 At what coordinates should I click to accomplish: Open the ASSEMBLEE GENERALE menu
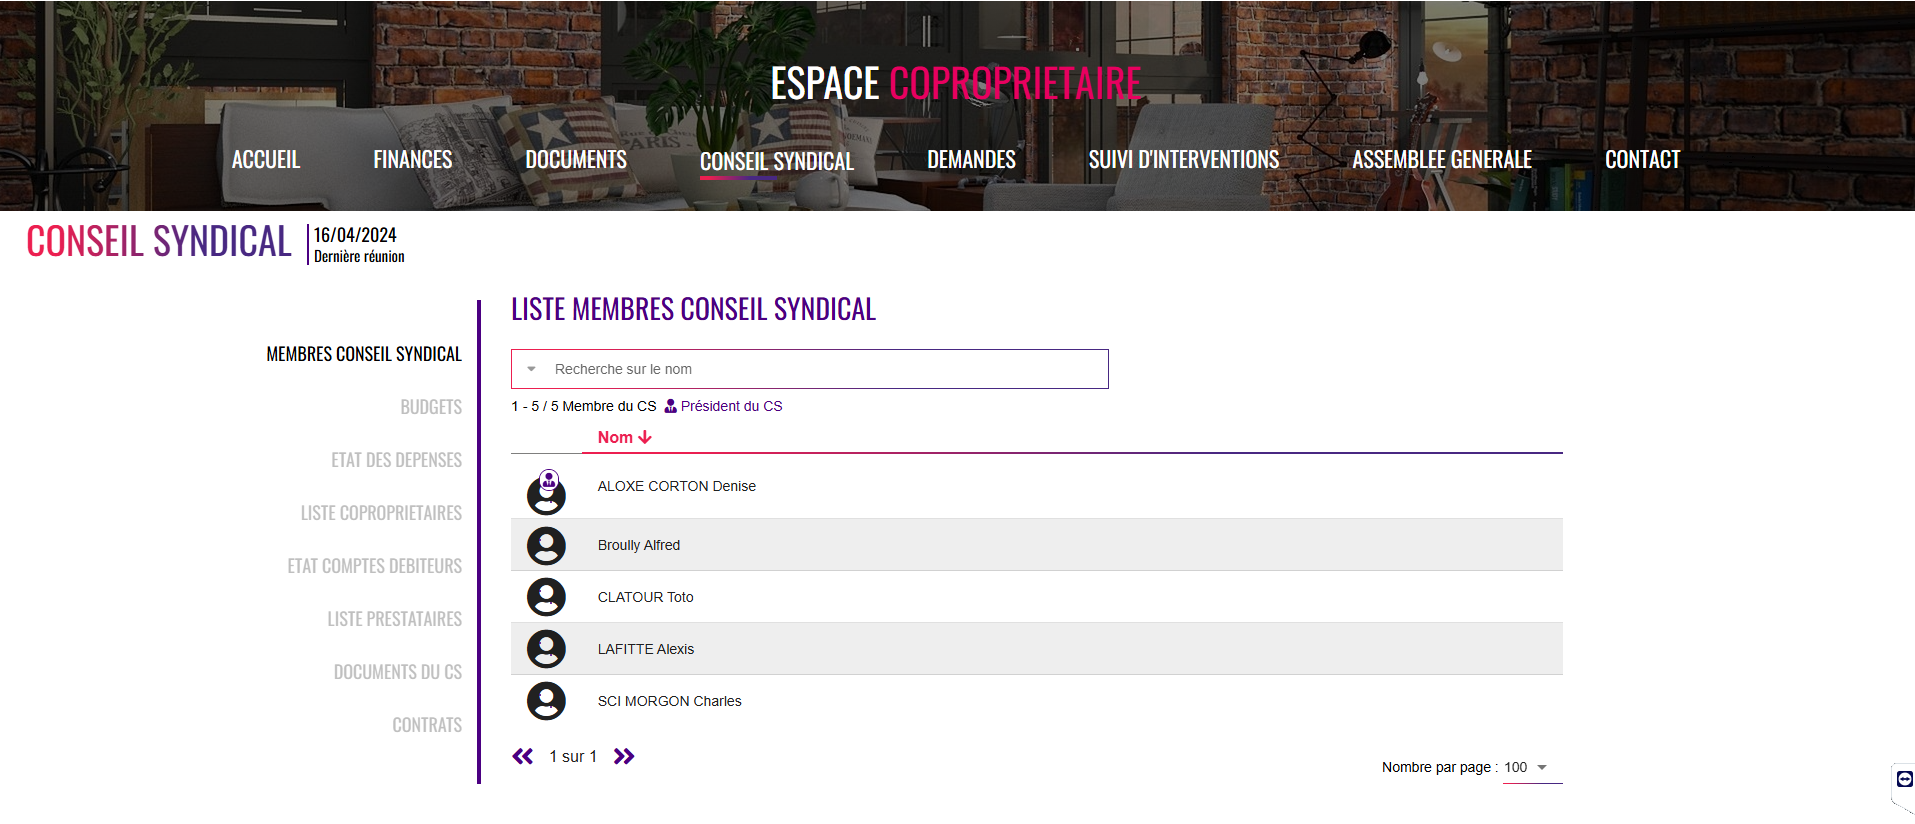(1441, 159)
